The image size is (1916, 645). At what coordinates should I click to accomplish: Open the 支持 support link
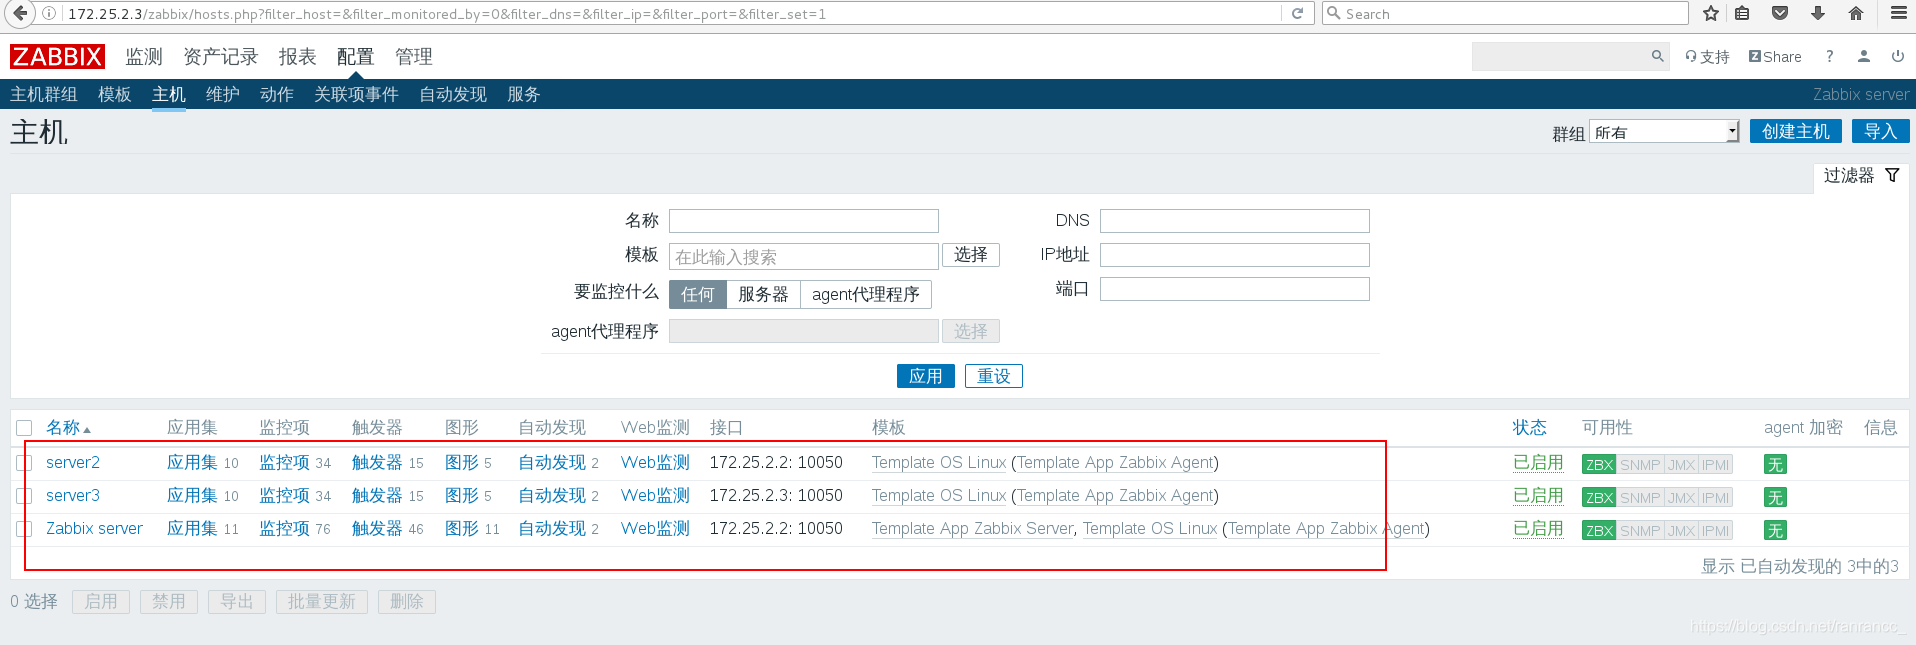[x=1707, y=57]
